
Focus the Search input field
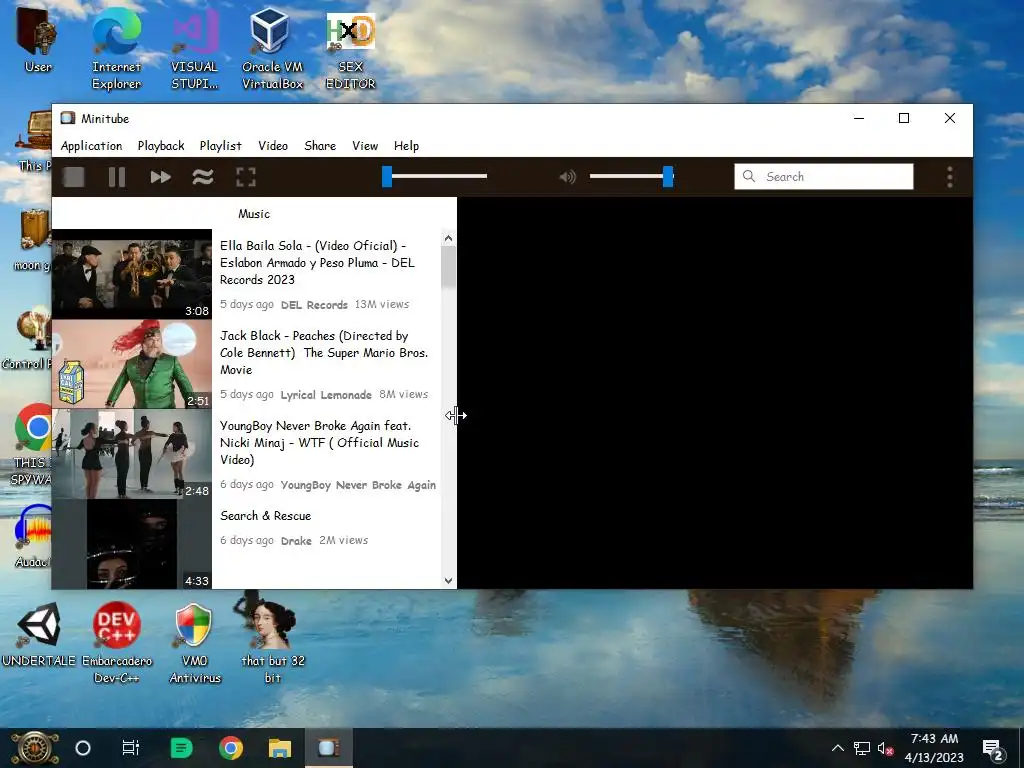824,176
